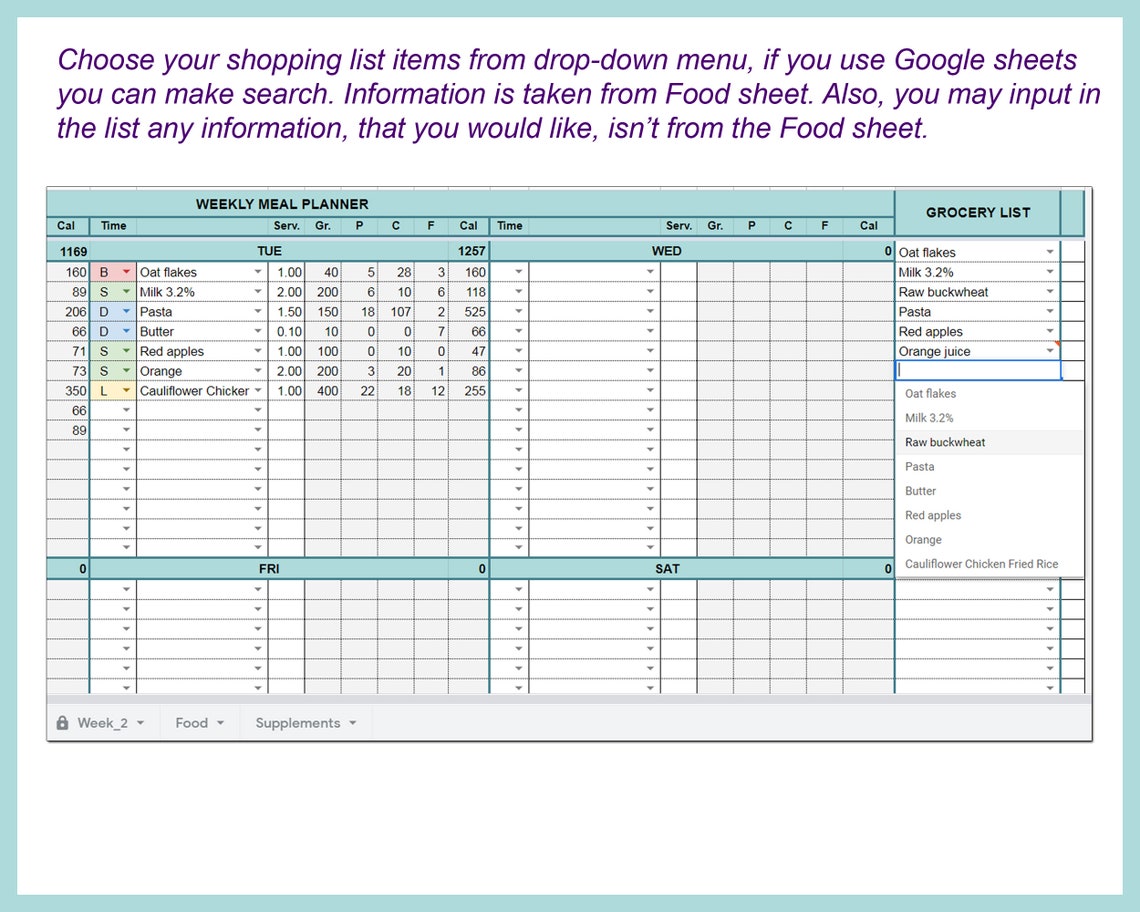Viewport: 1140px width, 912px height.
Task: Click the WEEKLY MEAL PLANNER header
Action: [x=282, y=204]
